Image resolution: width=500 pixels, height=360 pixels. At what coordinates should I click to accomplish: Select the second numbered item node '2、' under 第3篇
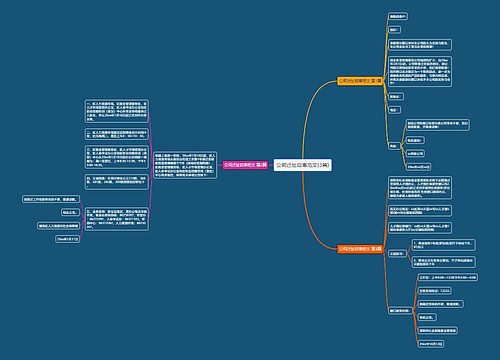pyautogui.click(x=444, y=262)
